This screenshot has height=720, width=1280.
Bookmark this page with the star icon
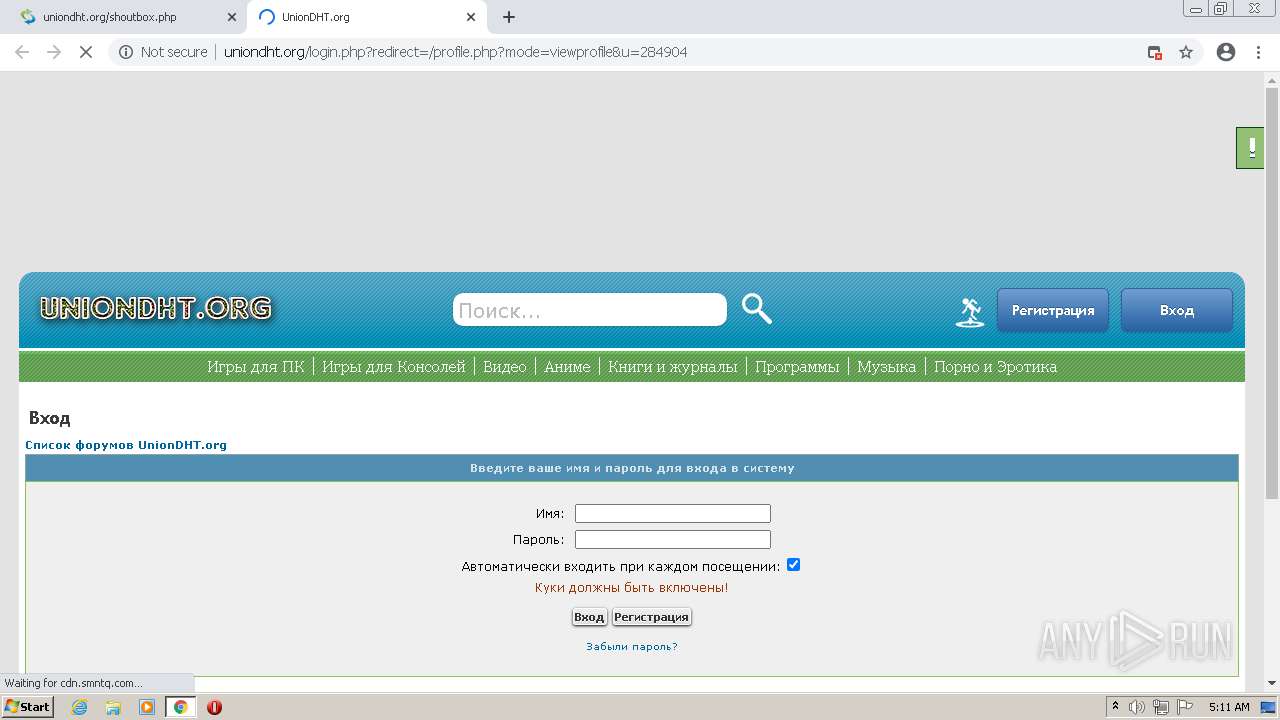(x=1186, y=52)
